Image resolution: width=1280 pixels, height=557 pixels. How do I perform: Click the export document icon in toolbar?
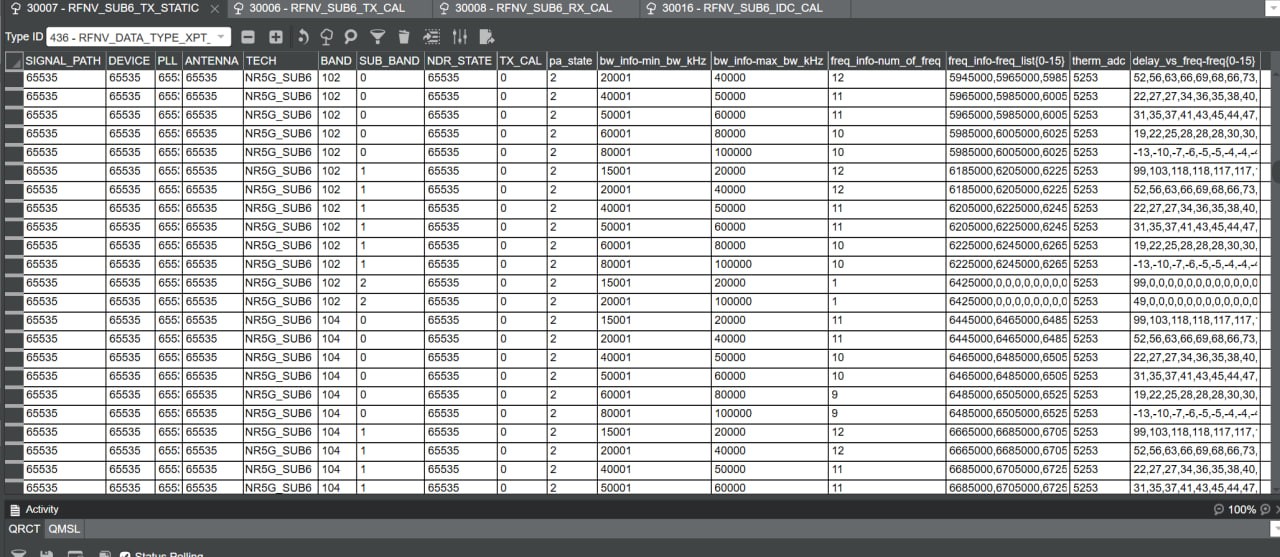(487, 37)
